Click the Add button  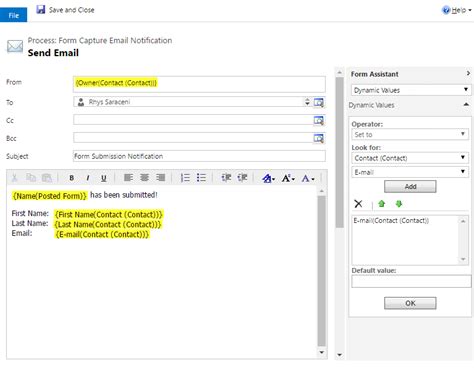click(x=410, y=187)
